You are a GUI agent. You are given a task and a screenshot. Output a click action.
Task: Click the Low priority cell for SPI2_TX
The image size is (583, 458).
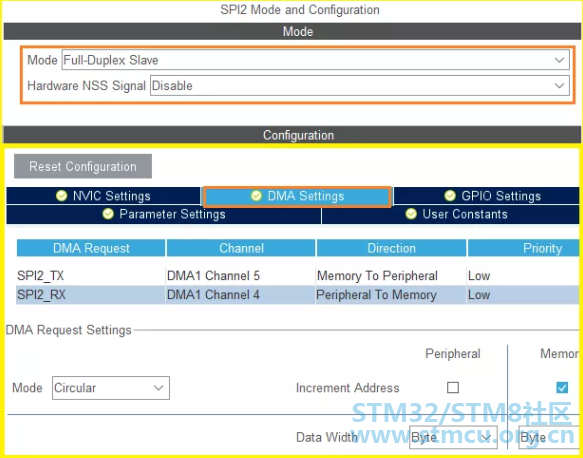(523, 276)
